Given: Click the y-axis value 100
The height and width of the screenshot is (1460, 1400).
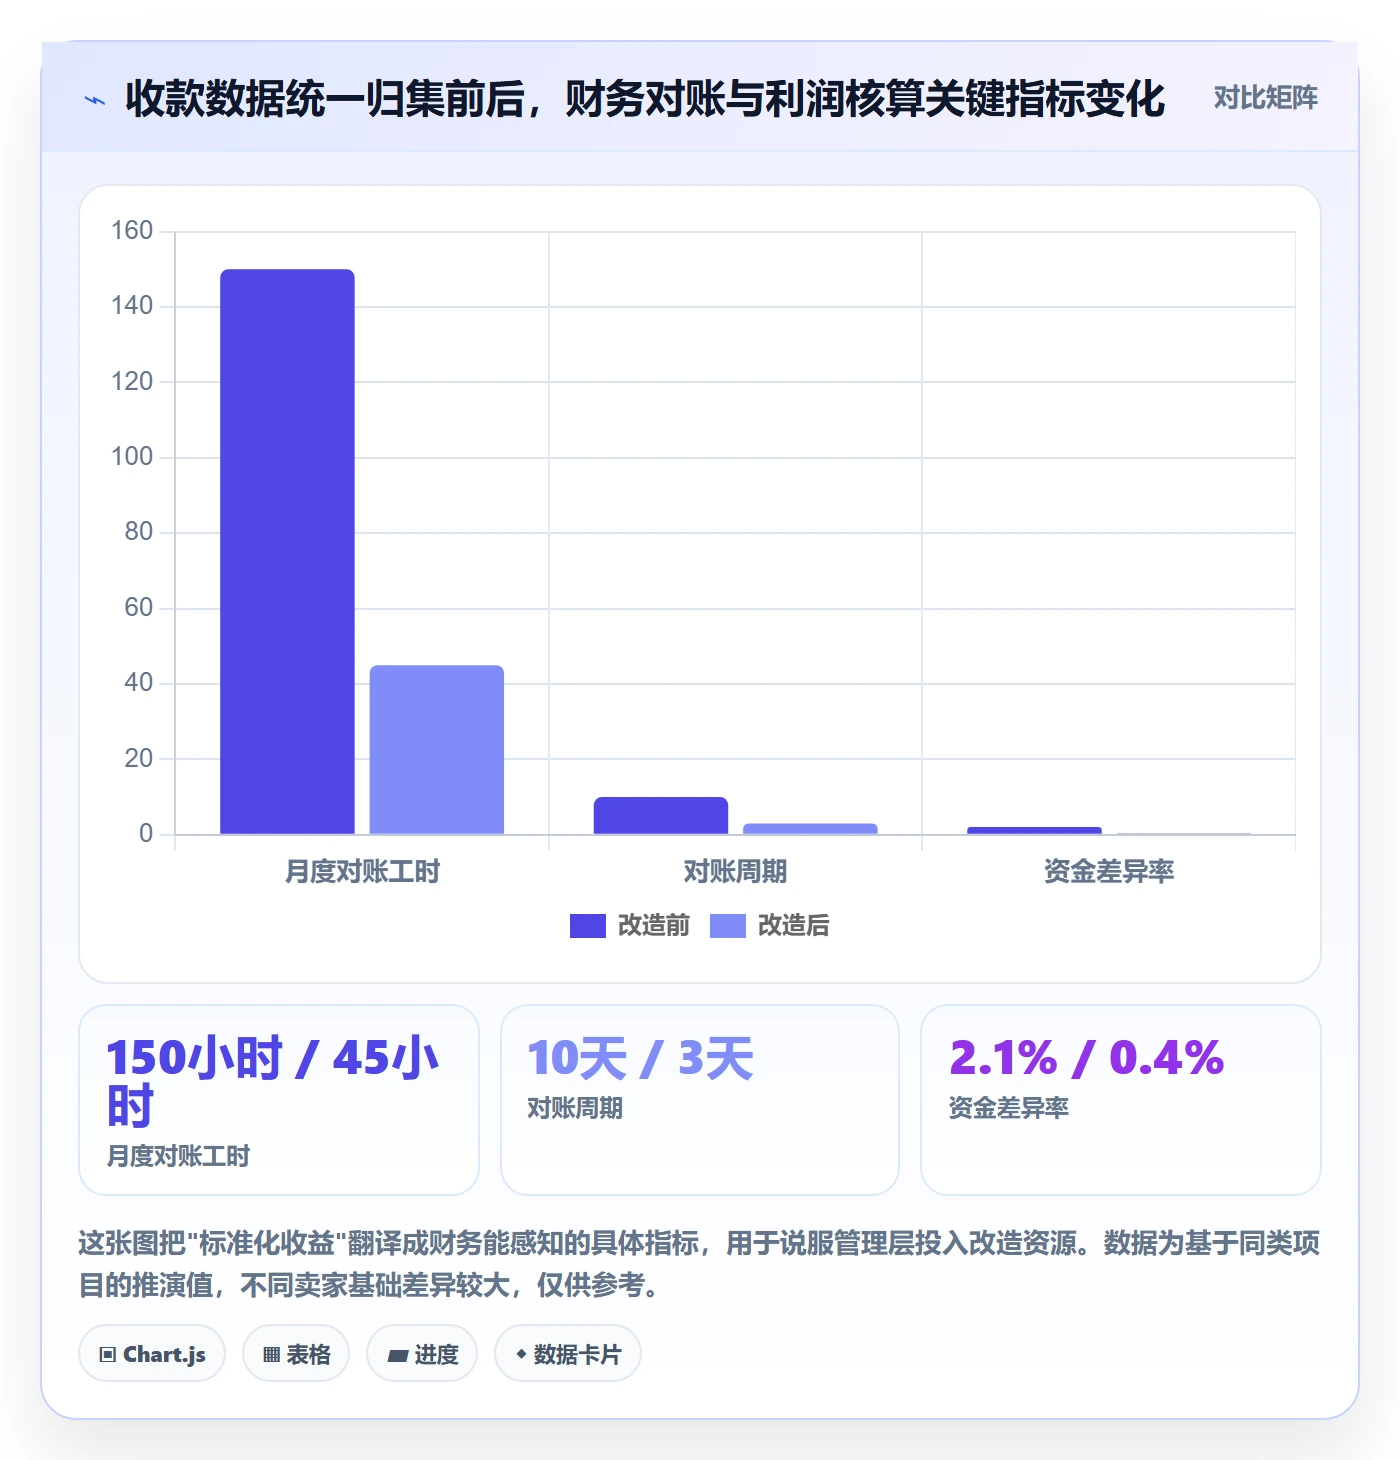Looking at the screenshot, I should (132, 457).
